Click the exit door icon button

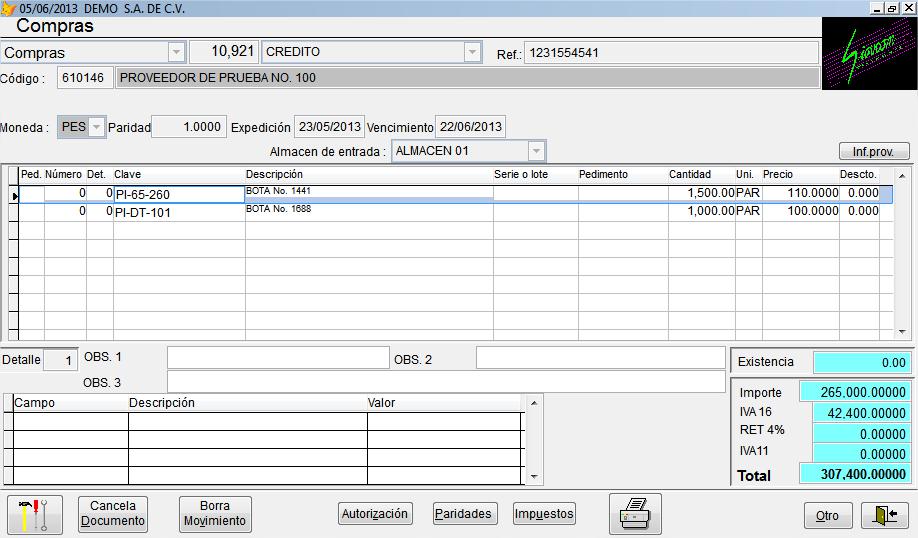click(884, 515)
